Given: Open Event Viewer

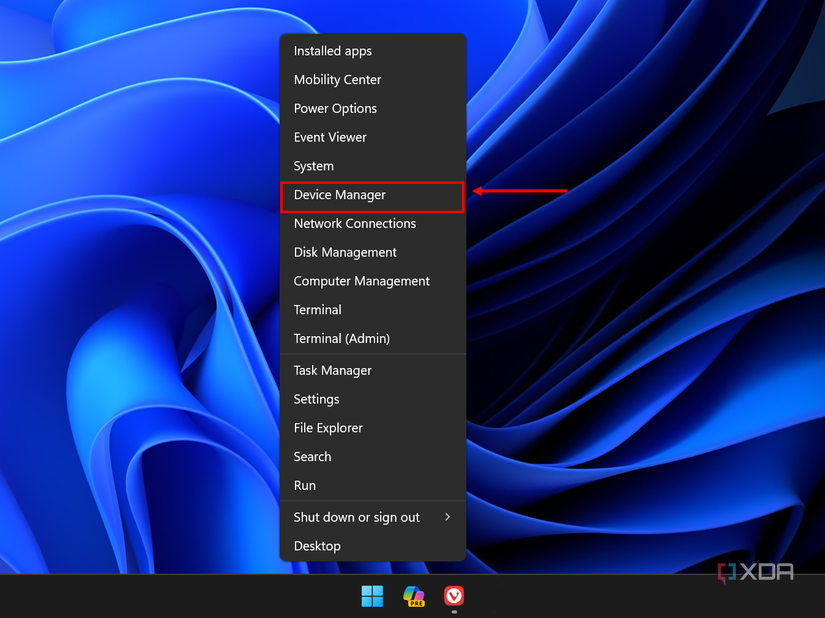Looking at the screenshot, I should point(331,137).
